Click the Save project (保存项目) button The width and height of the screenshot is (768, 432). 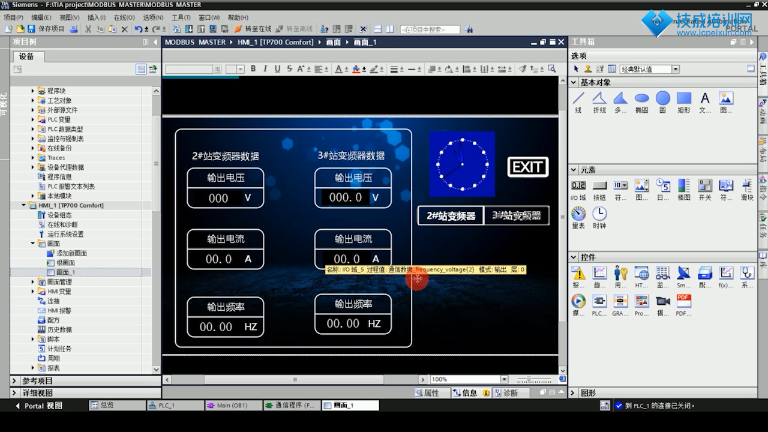(x=46, y=29)
